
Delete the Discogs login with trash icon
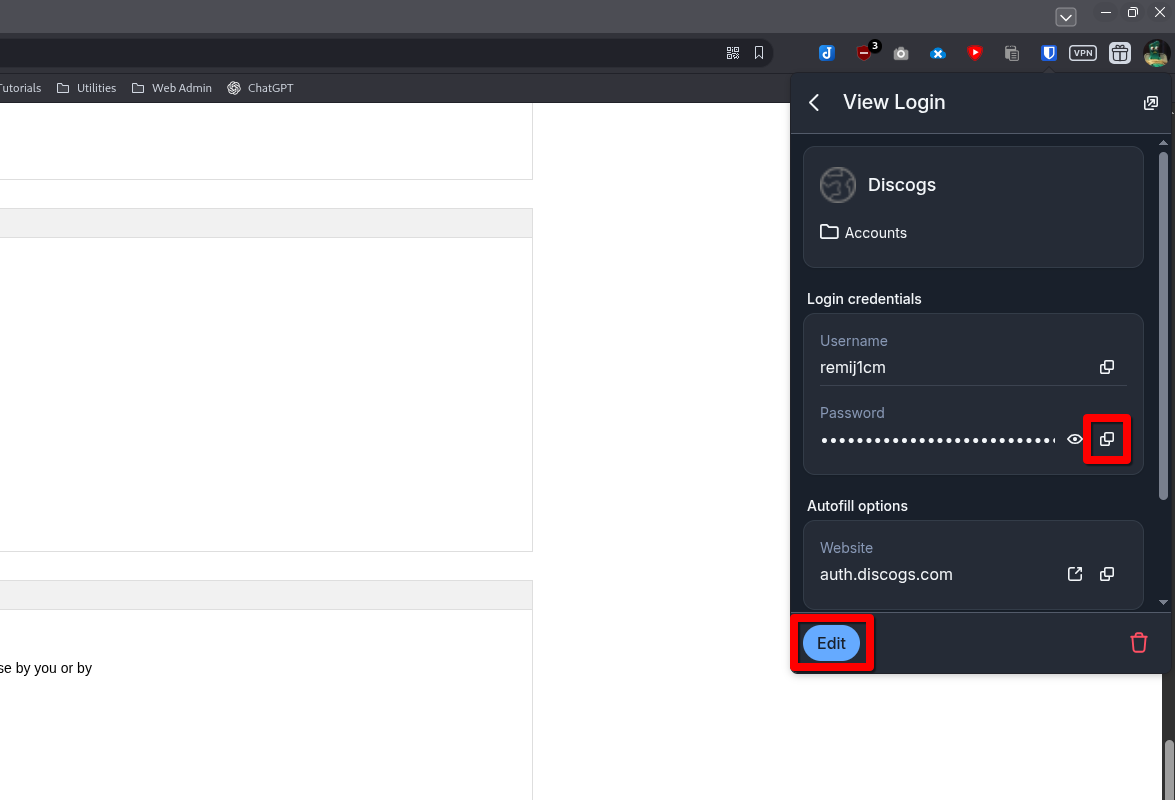tap(1138, 643)
